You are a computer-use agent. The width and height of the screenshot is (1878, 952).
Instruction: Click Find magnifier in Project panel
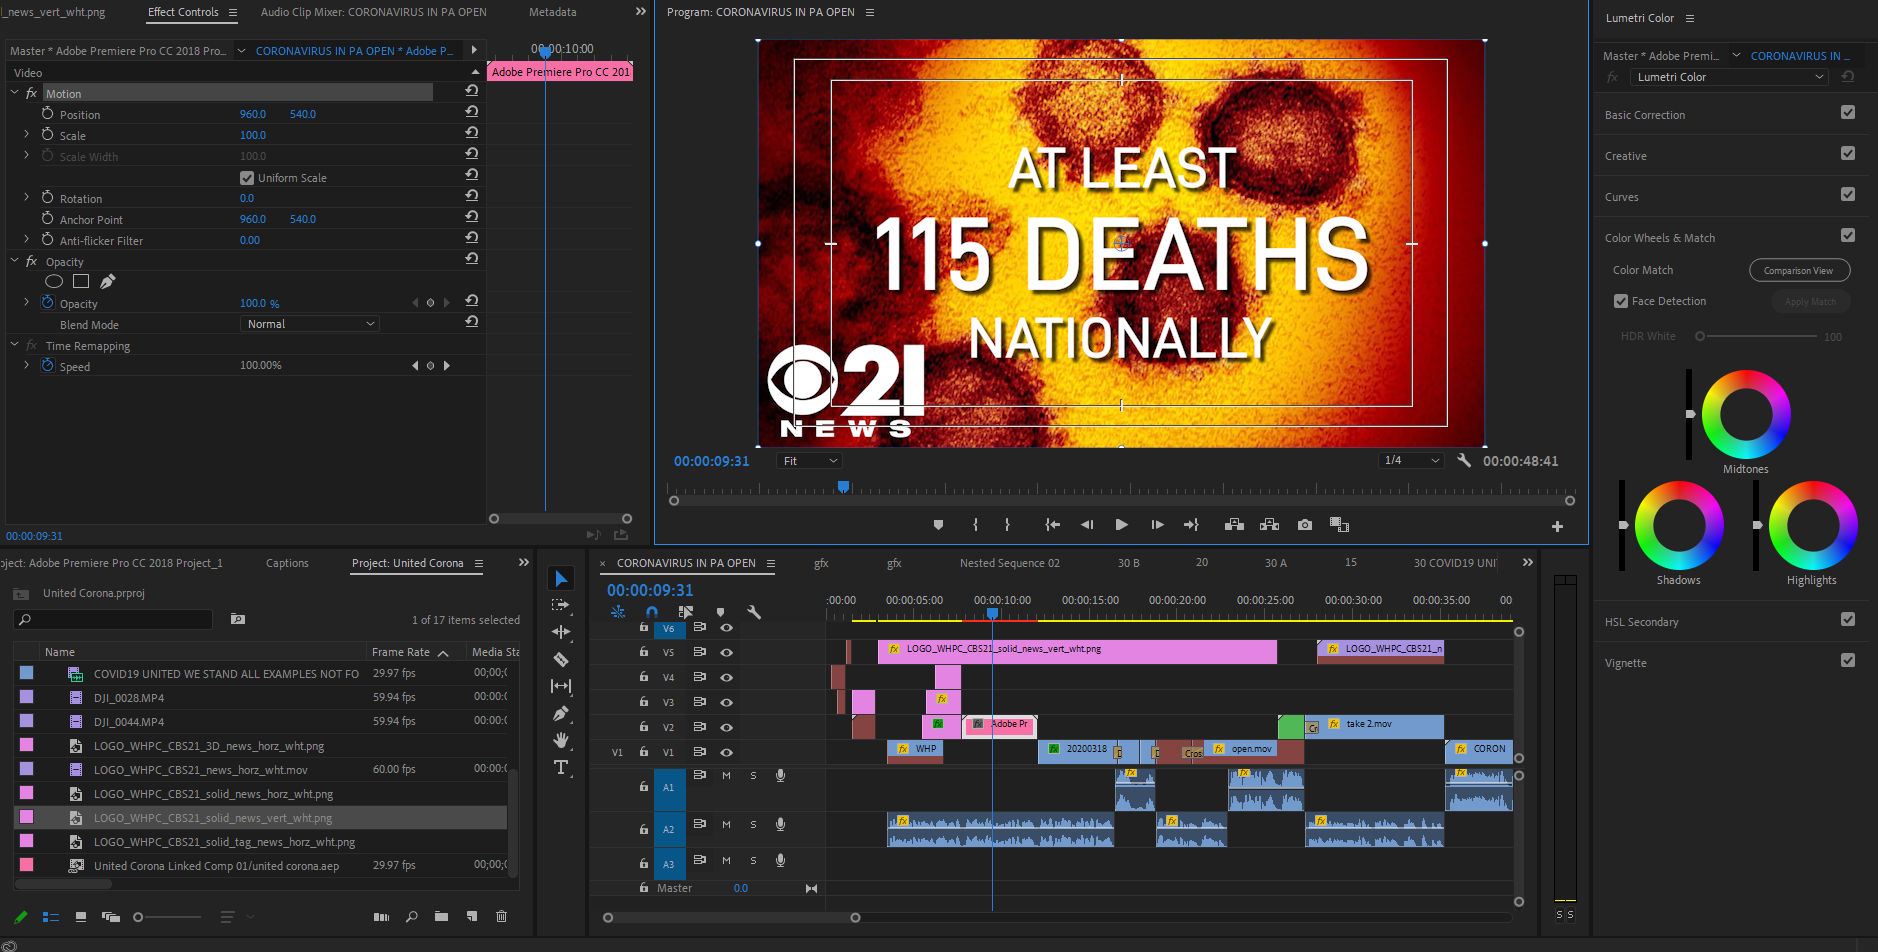coord(411,917)
